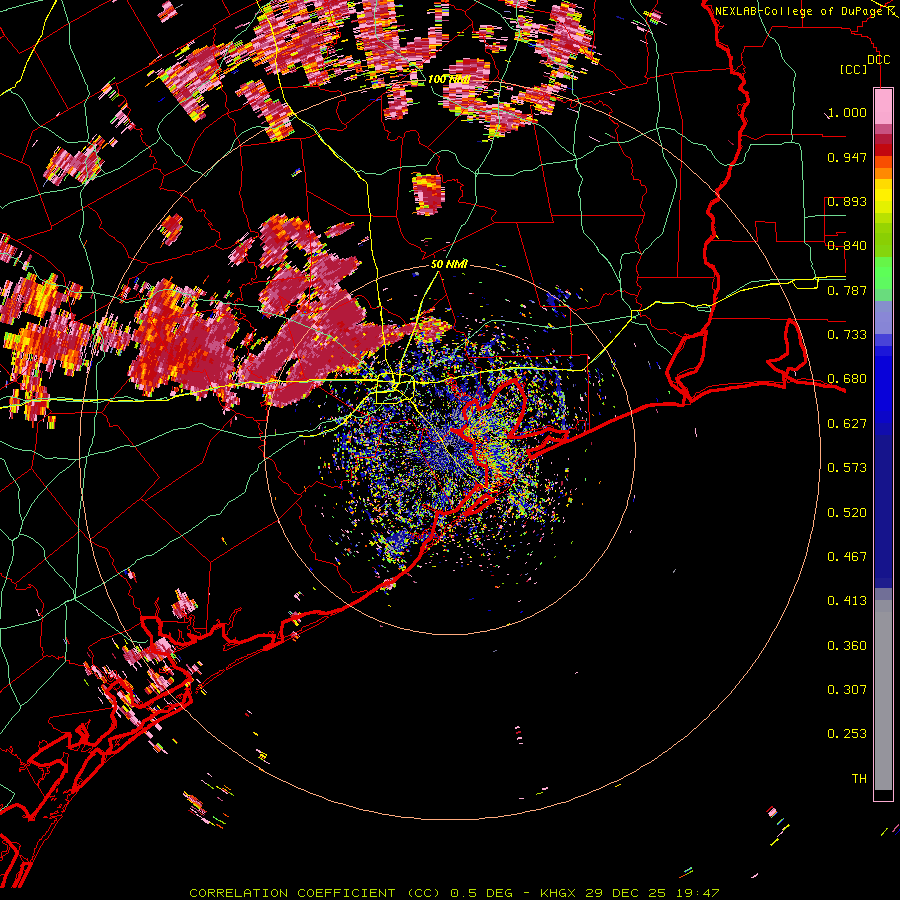Click the 0.680 legend value
The width and height of the screenshot is (900, 900).
pos(847,379)
